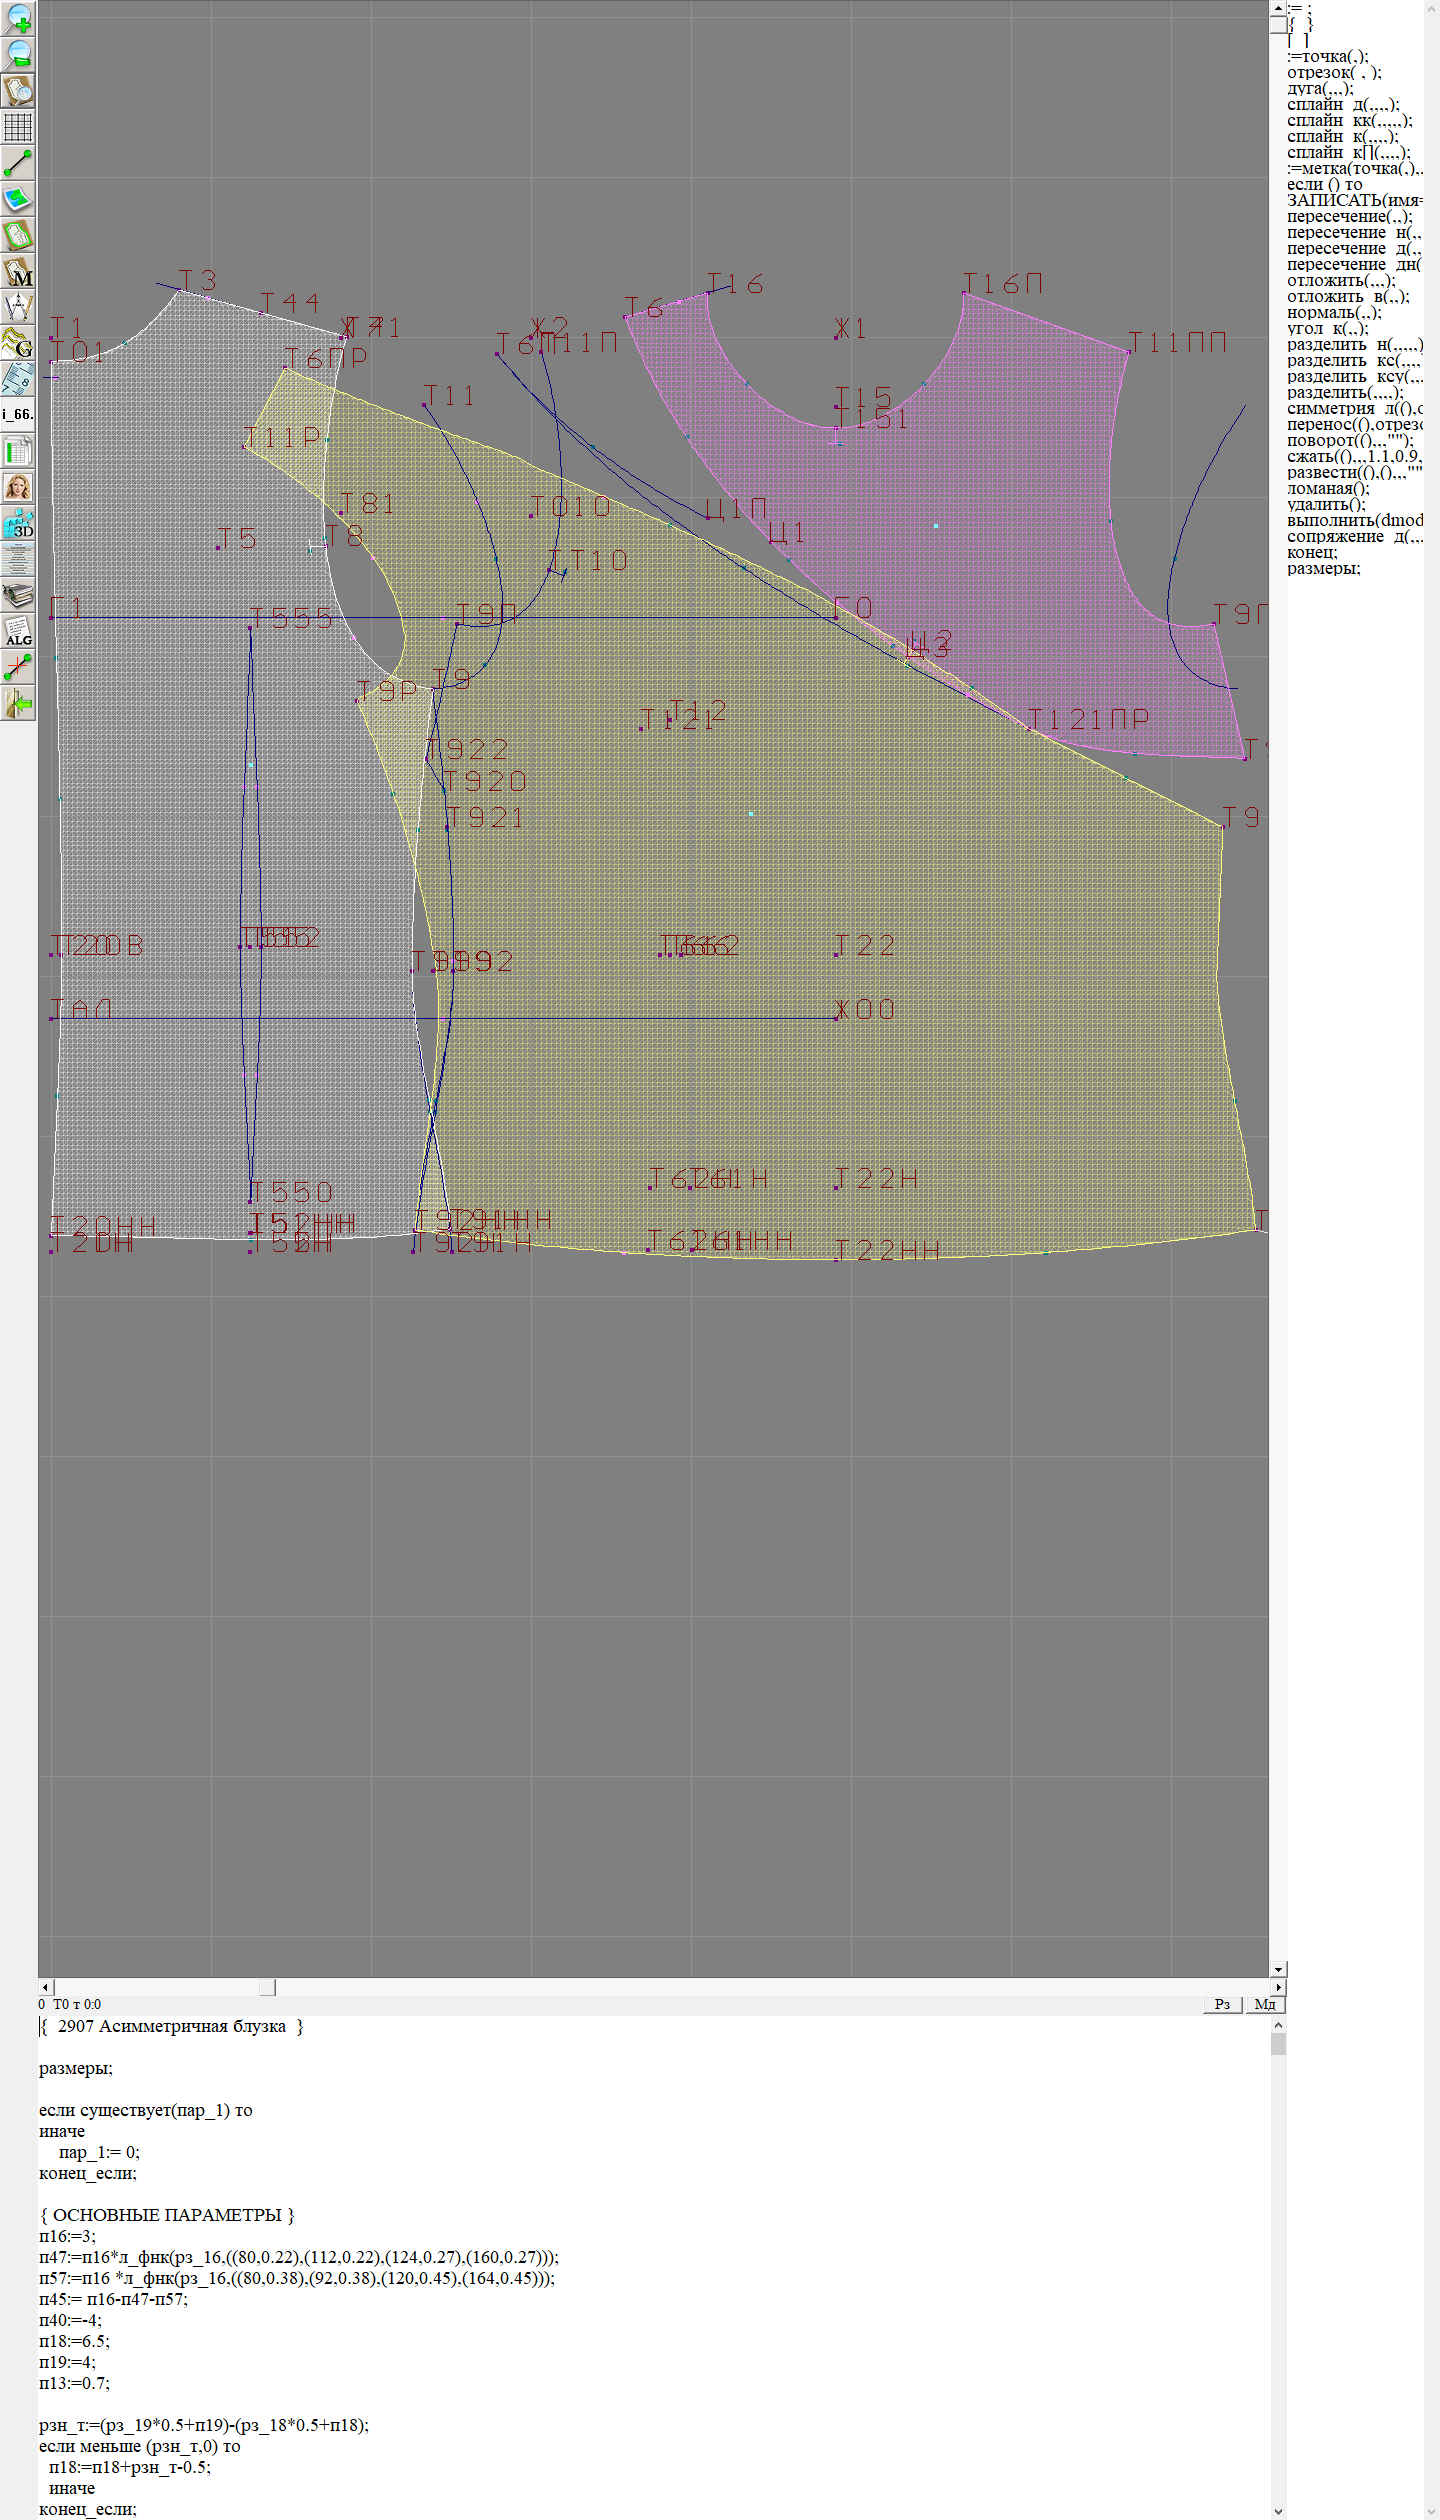1440x2520 pixels.
Task: Select 'пересечение(,,);' in operator list
Action: 1350,216
